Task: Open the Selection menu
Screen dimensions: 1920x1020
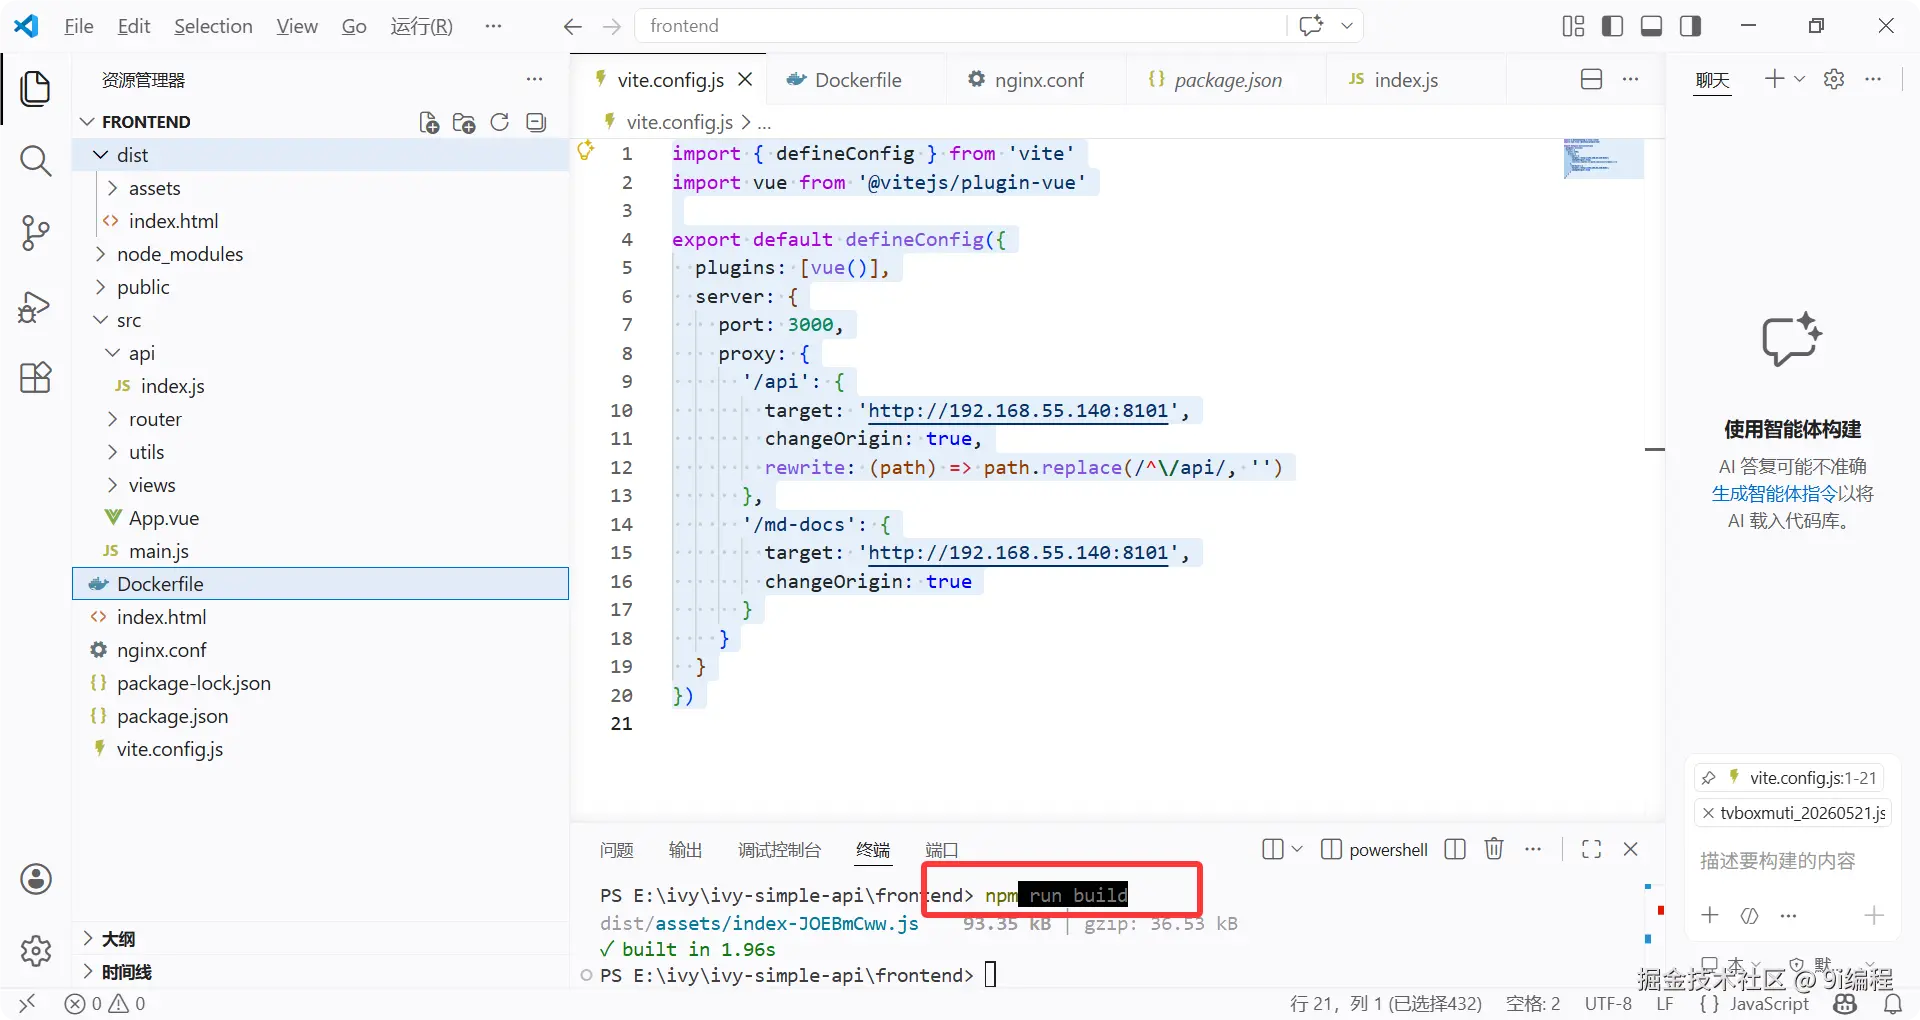Action: pyautogui.click(x=213, y=26)
